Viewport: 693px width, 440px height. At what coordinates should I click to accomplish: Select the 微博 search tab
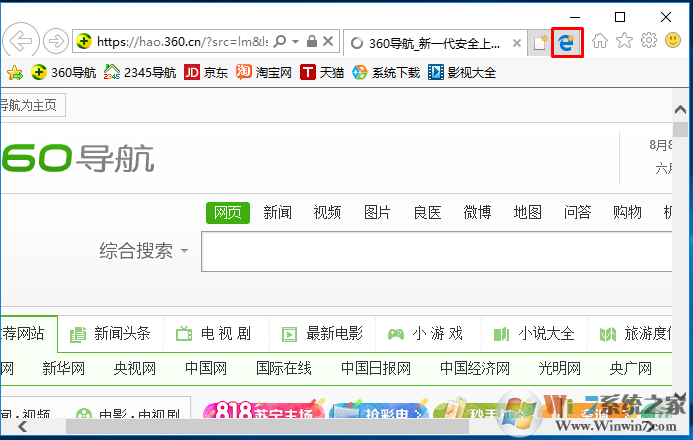tap(477, 212)
